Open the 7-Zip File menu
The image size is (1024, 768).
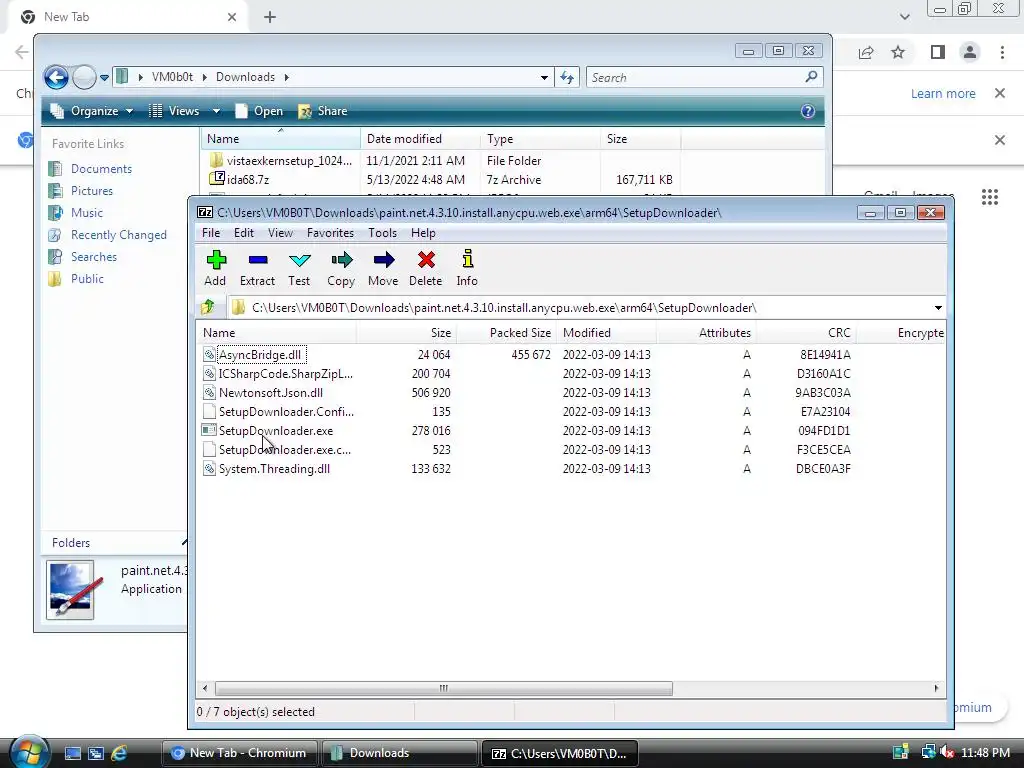point(211,233)
